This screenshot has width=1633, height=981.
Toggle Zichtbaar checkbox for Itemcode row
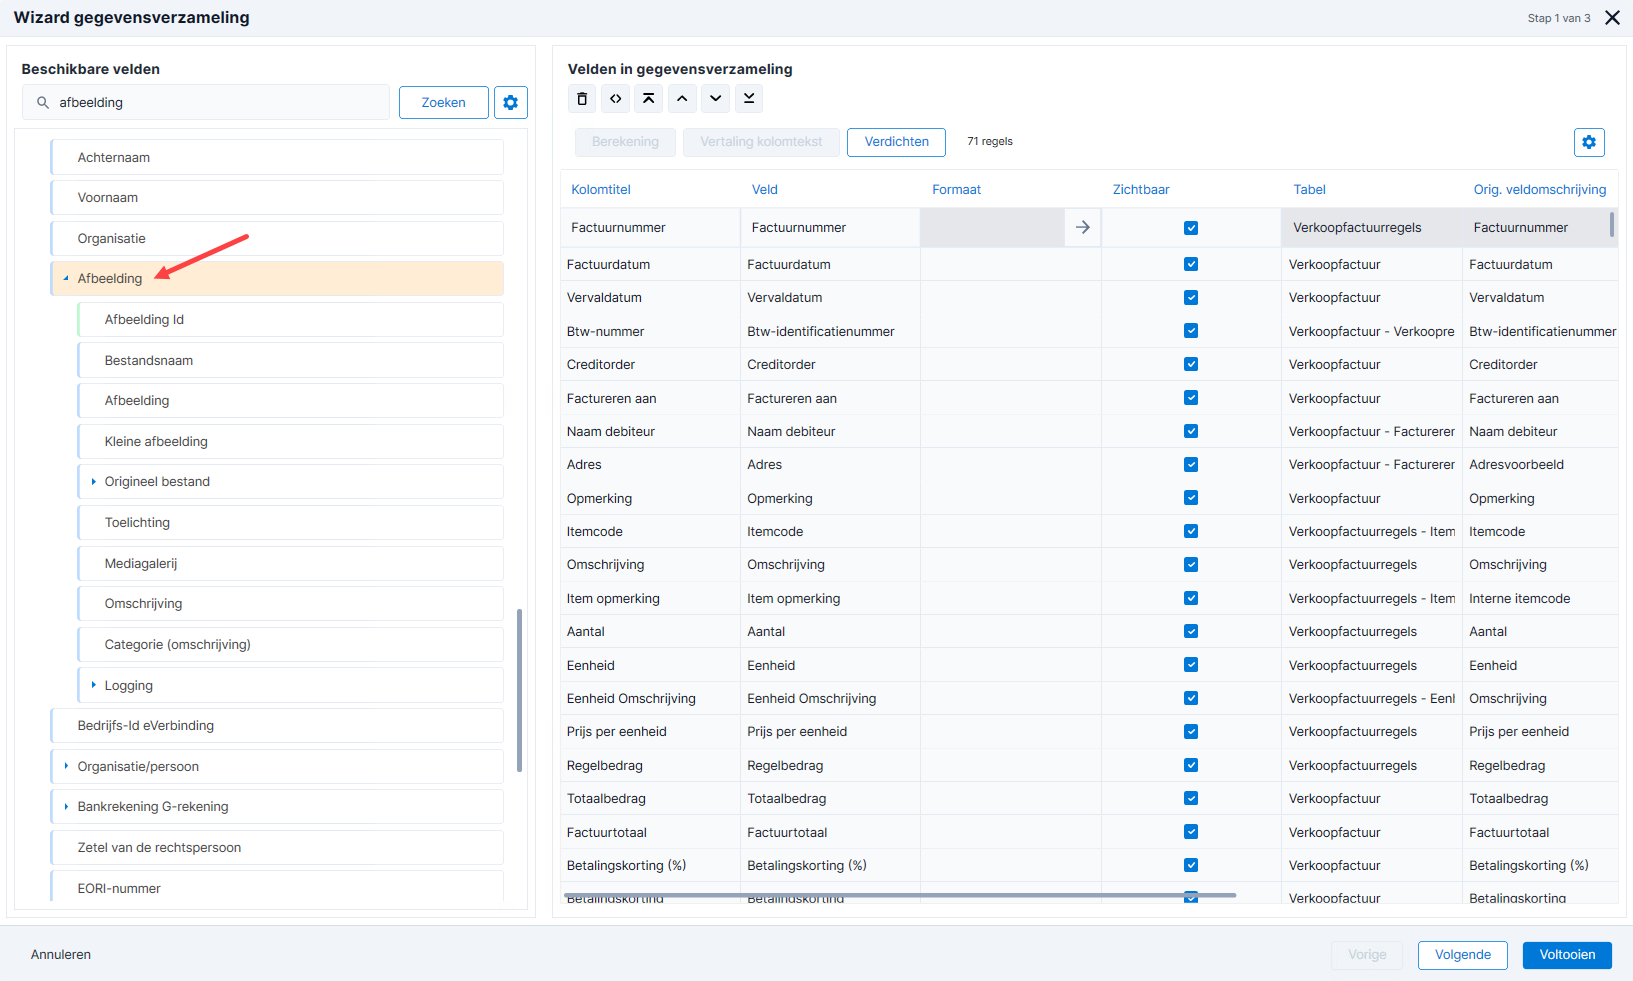point(1191,531)
